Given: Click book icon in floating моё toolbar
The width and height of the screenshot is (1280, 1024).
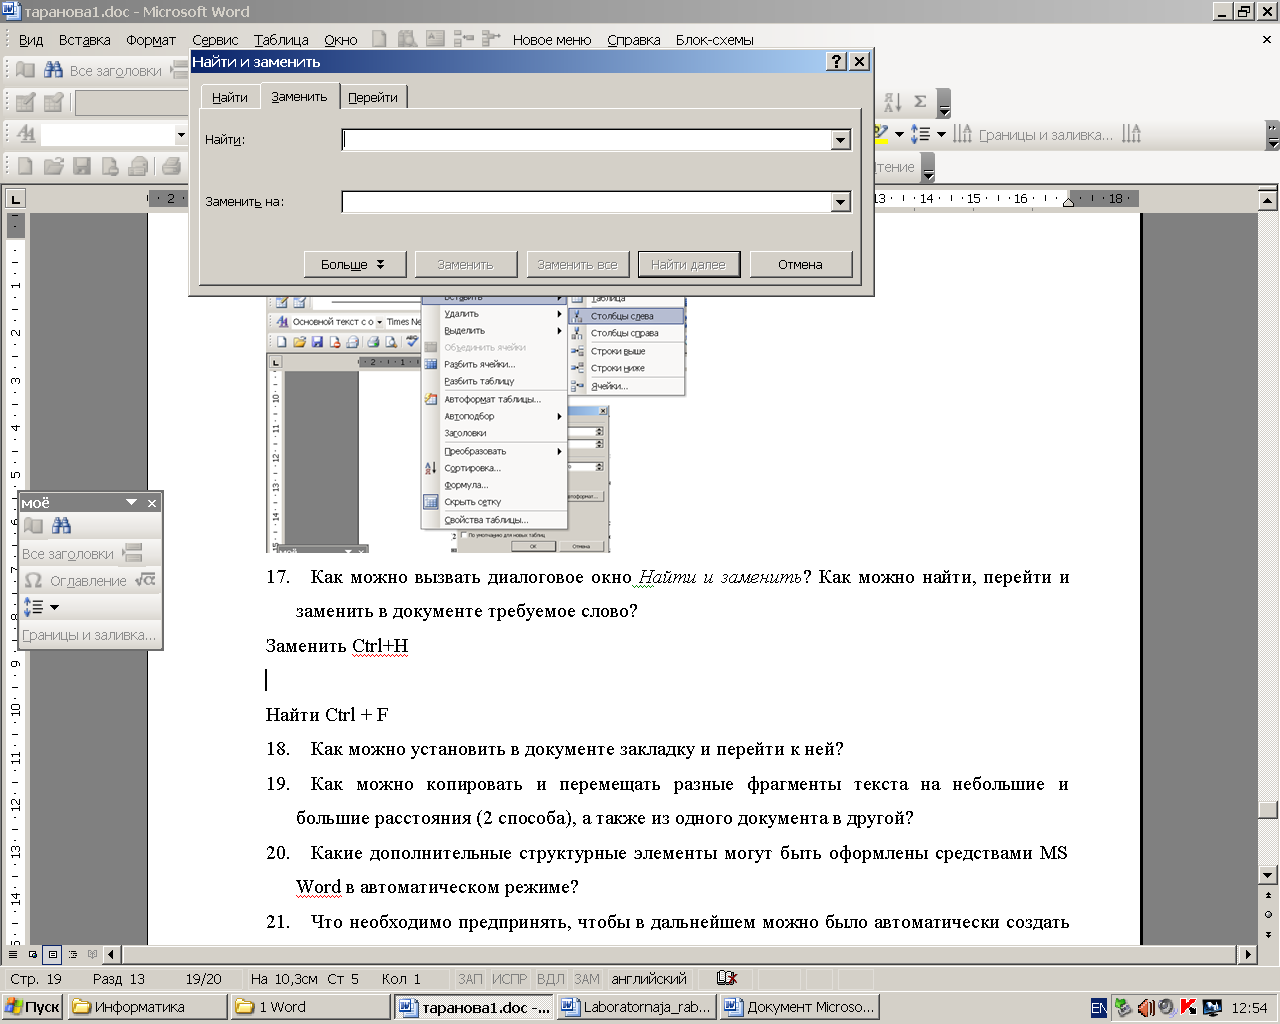Looking at the screenshot, I should click(x=34, y=526).
